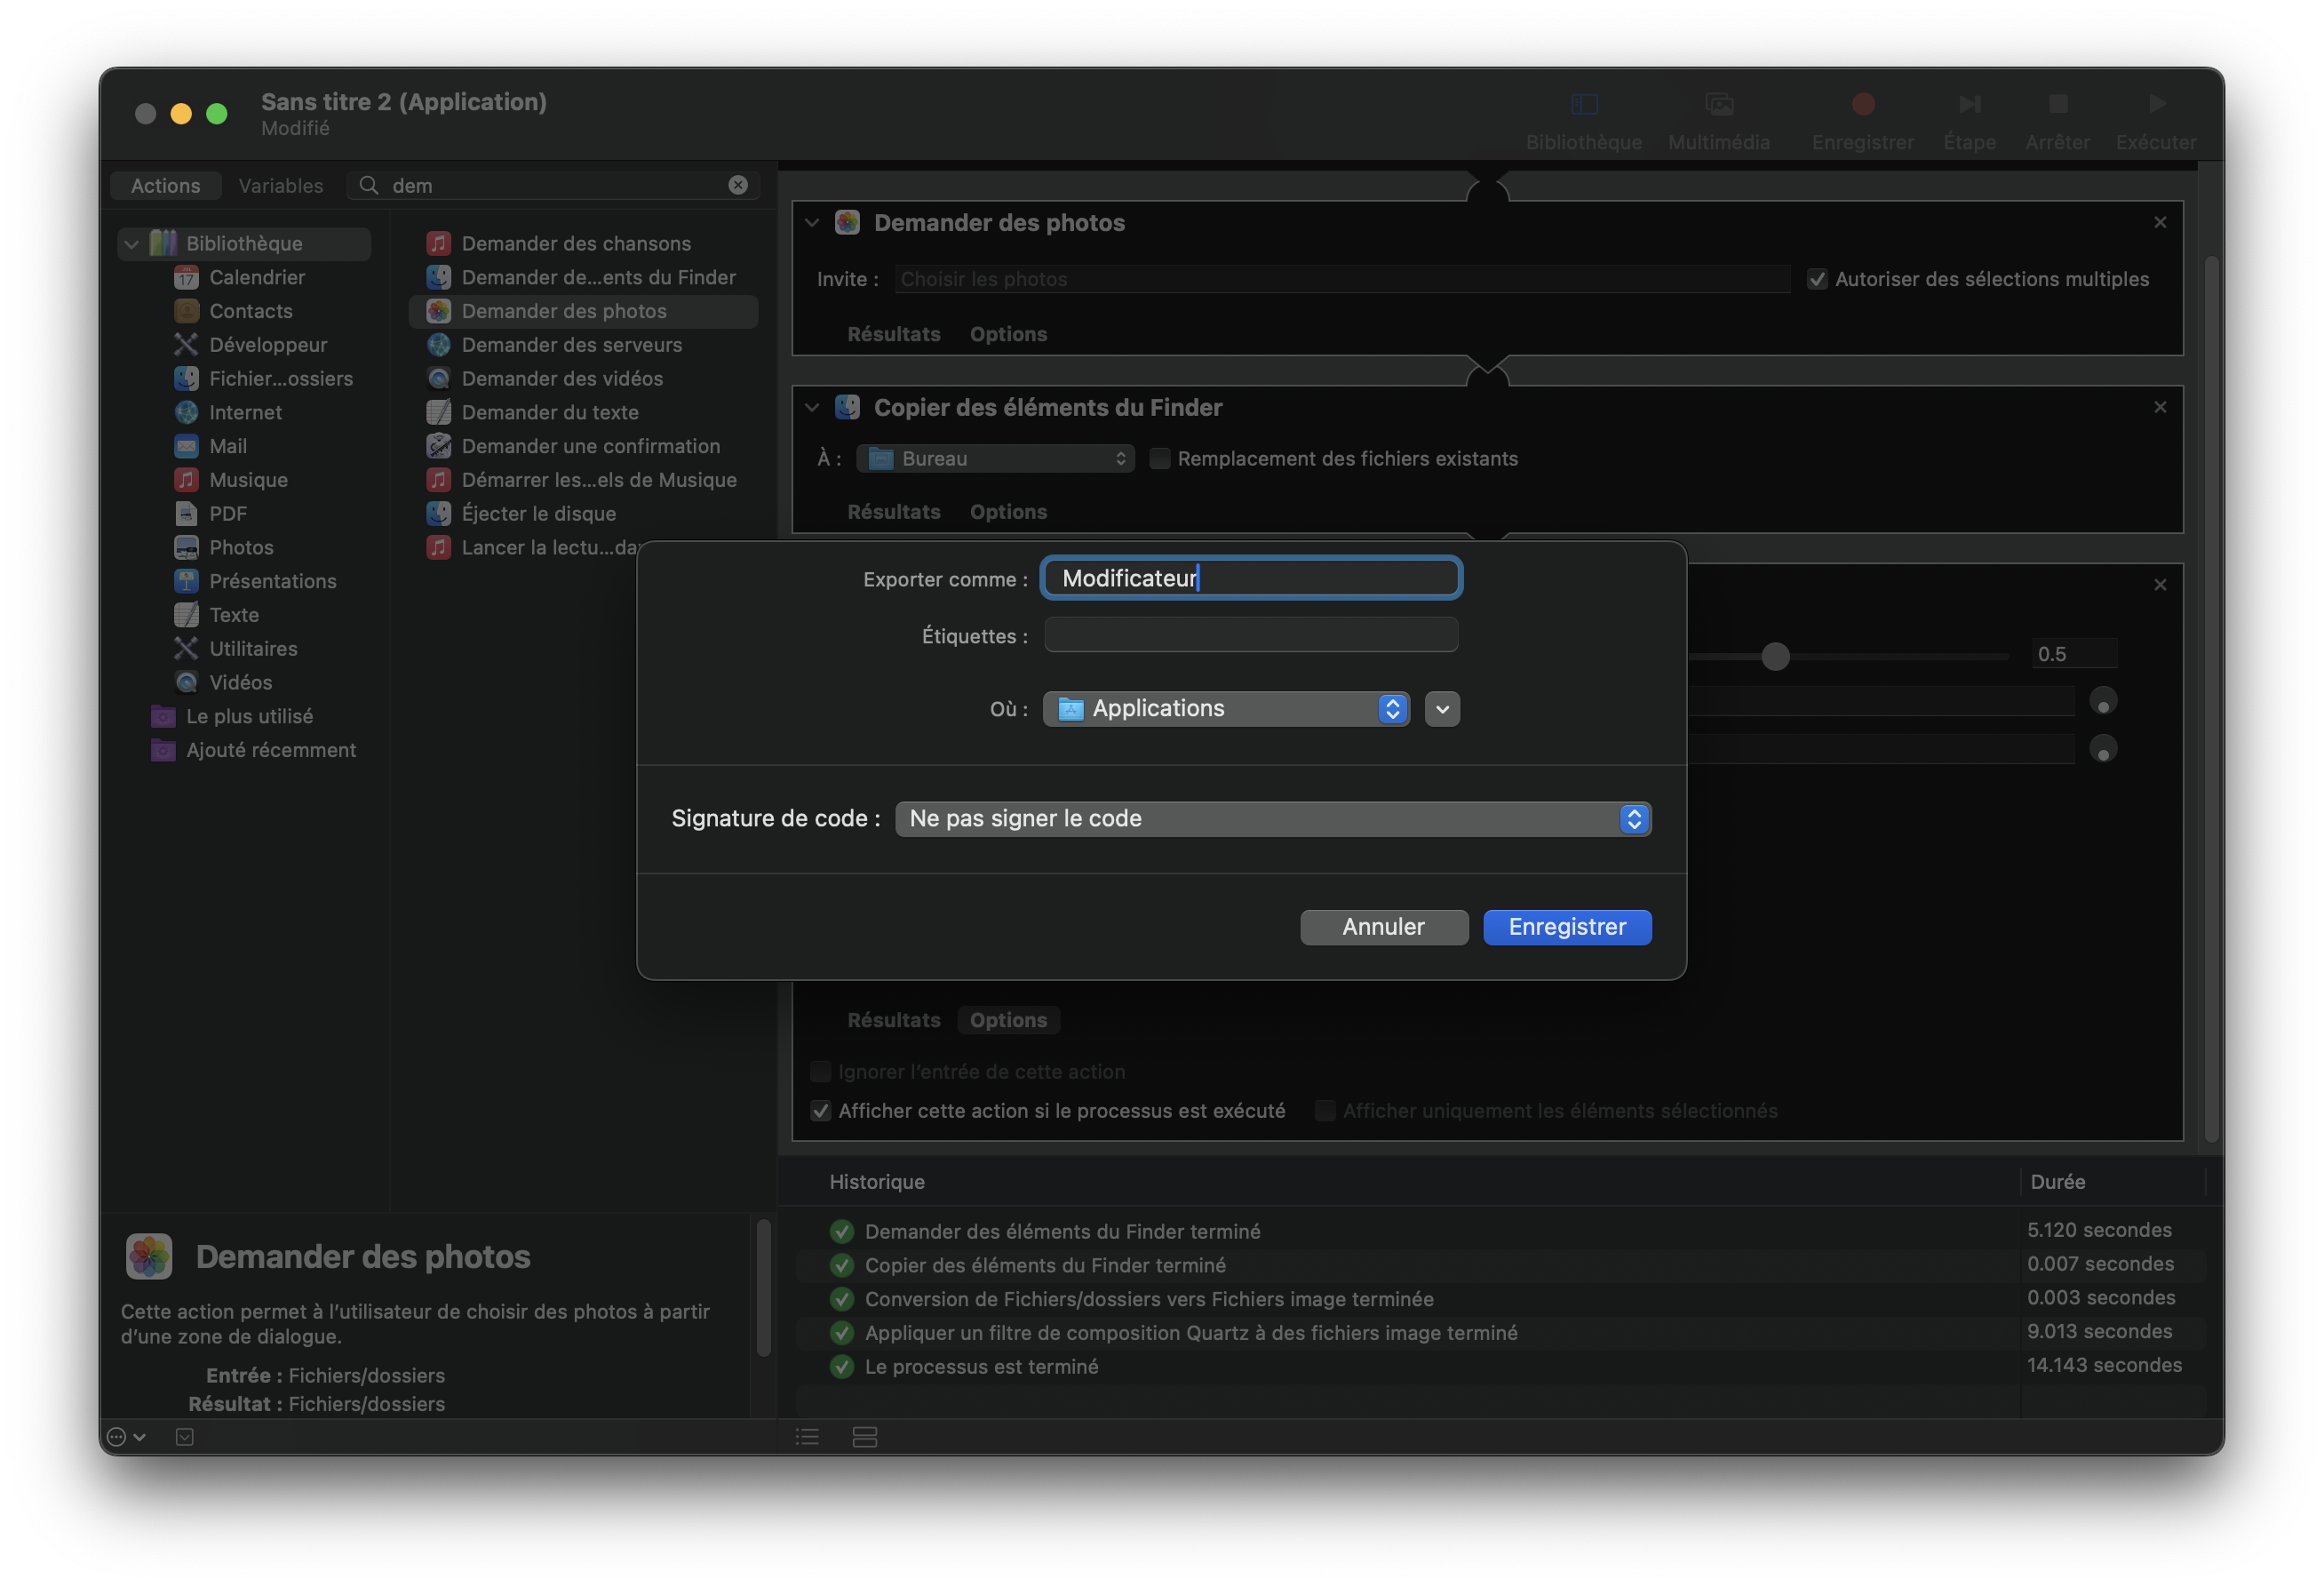Open the Photos library category
This screenshot has width=2324, height=1587.
click(241, 547)
